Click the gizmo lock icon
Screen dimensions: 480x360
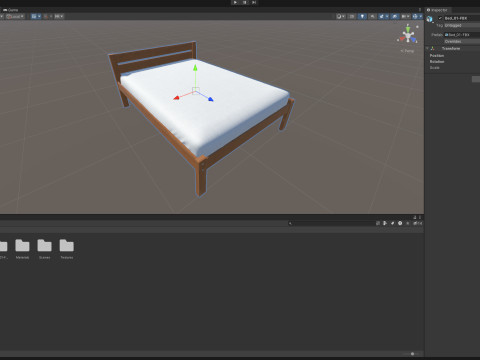[x=417, y=27]
